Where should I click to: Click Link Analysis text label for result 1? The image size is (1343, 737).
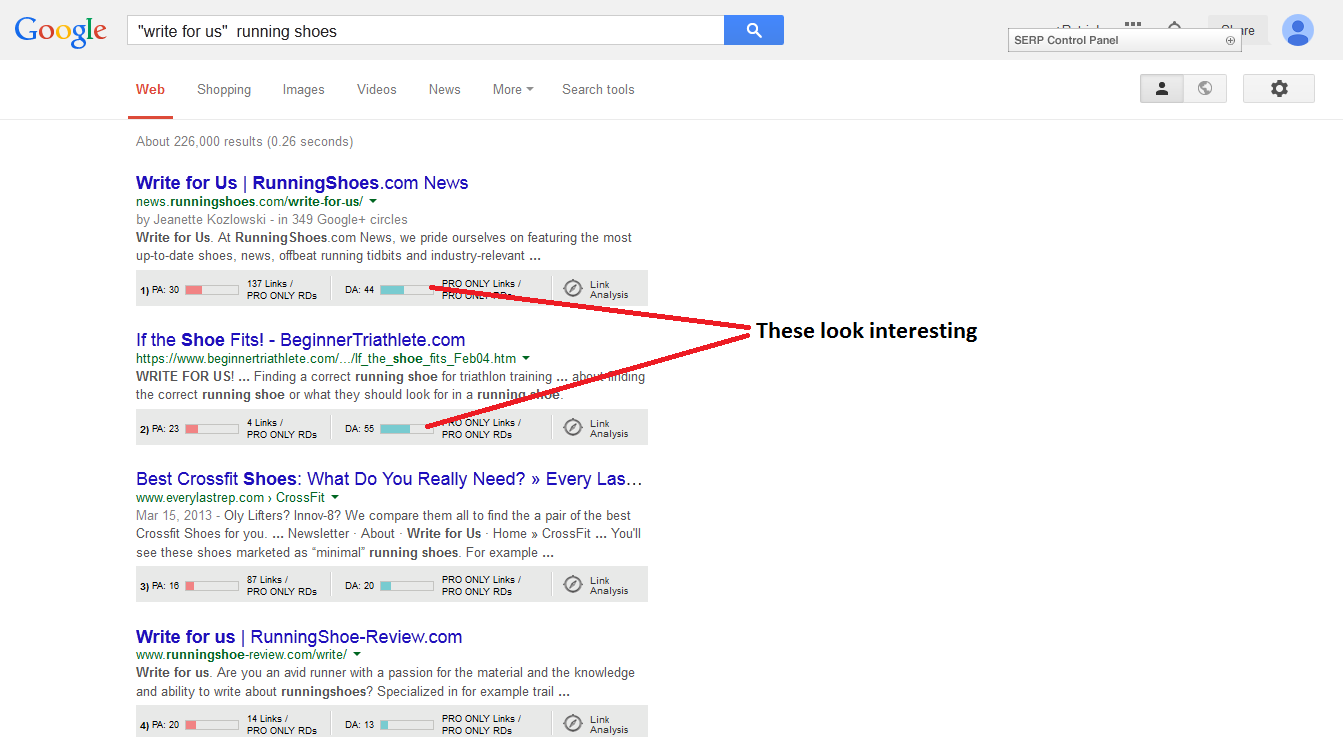(609, 290)
